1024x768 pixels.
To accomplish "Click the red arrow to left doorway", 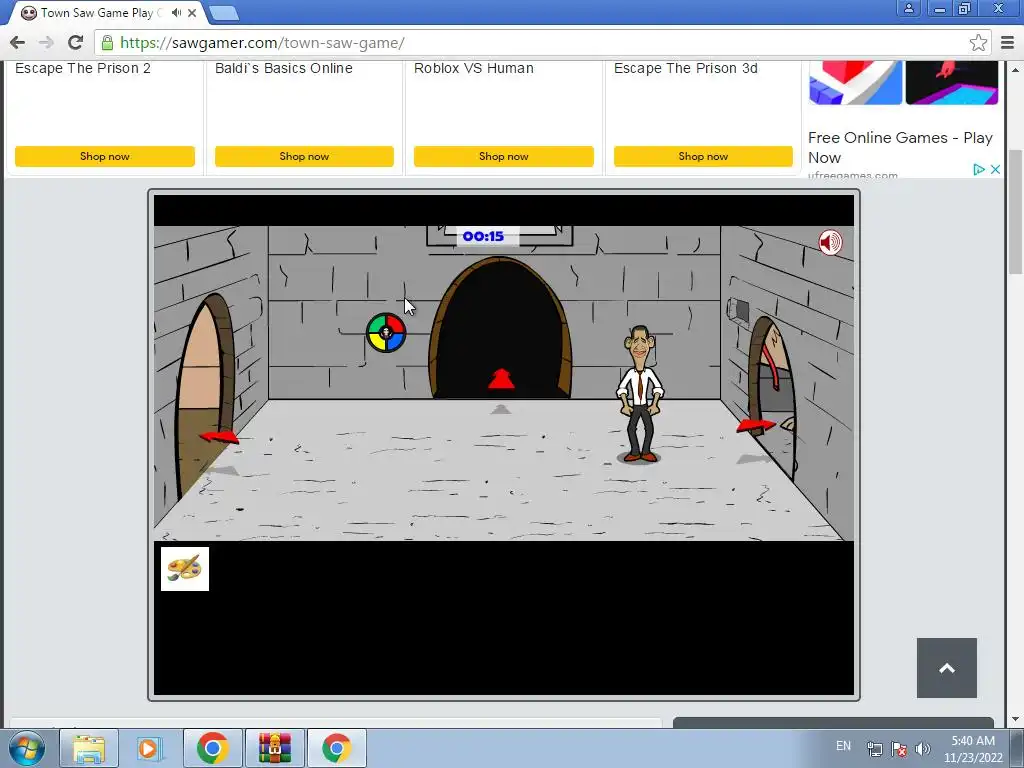I will (219, 436).
